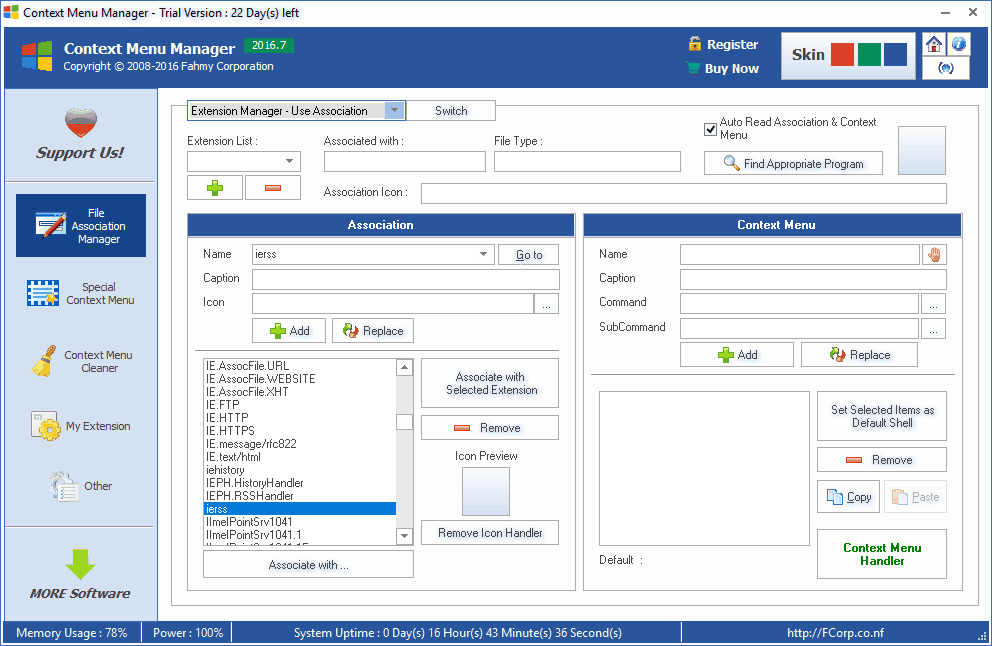The image size is (992, 646).
Task: Click the Support Us heart icon
Action: tap(81, 123)
